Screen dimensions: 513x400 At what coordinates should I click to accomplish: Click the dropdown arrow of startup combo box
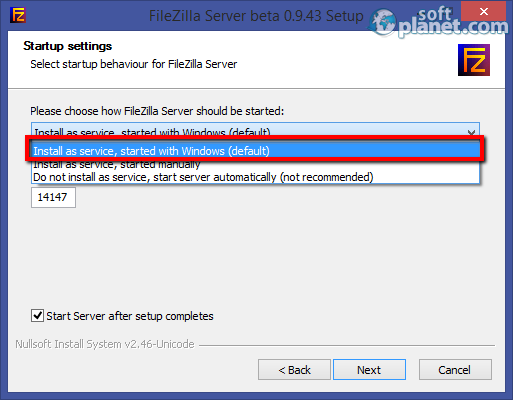pos(471,132)
